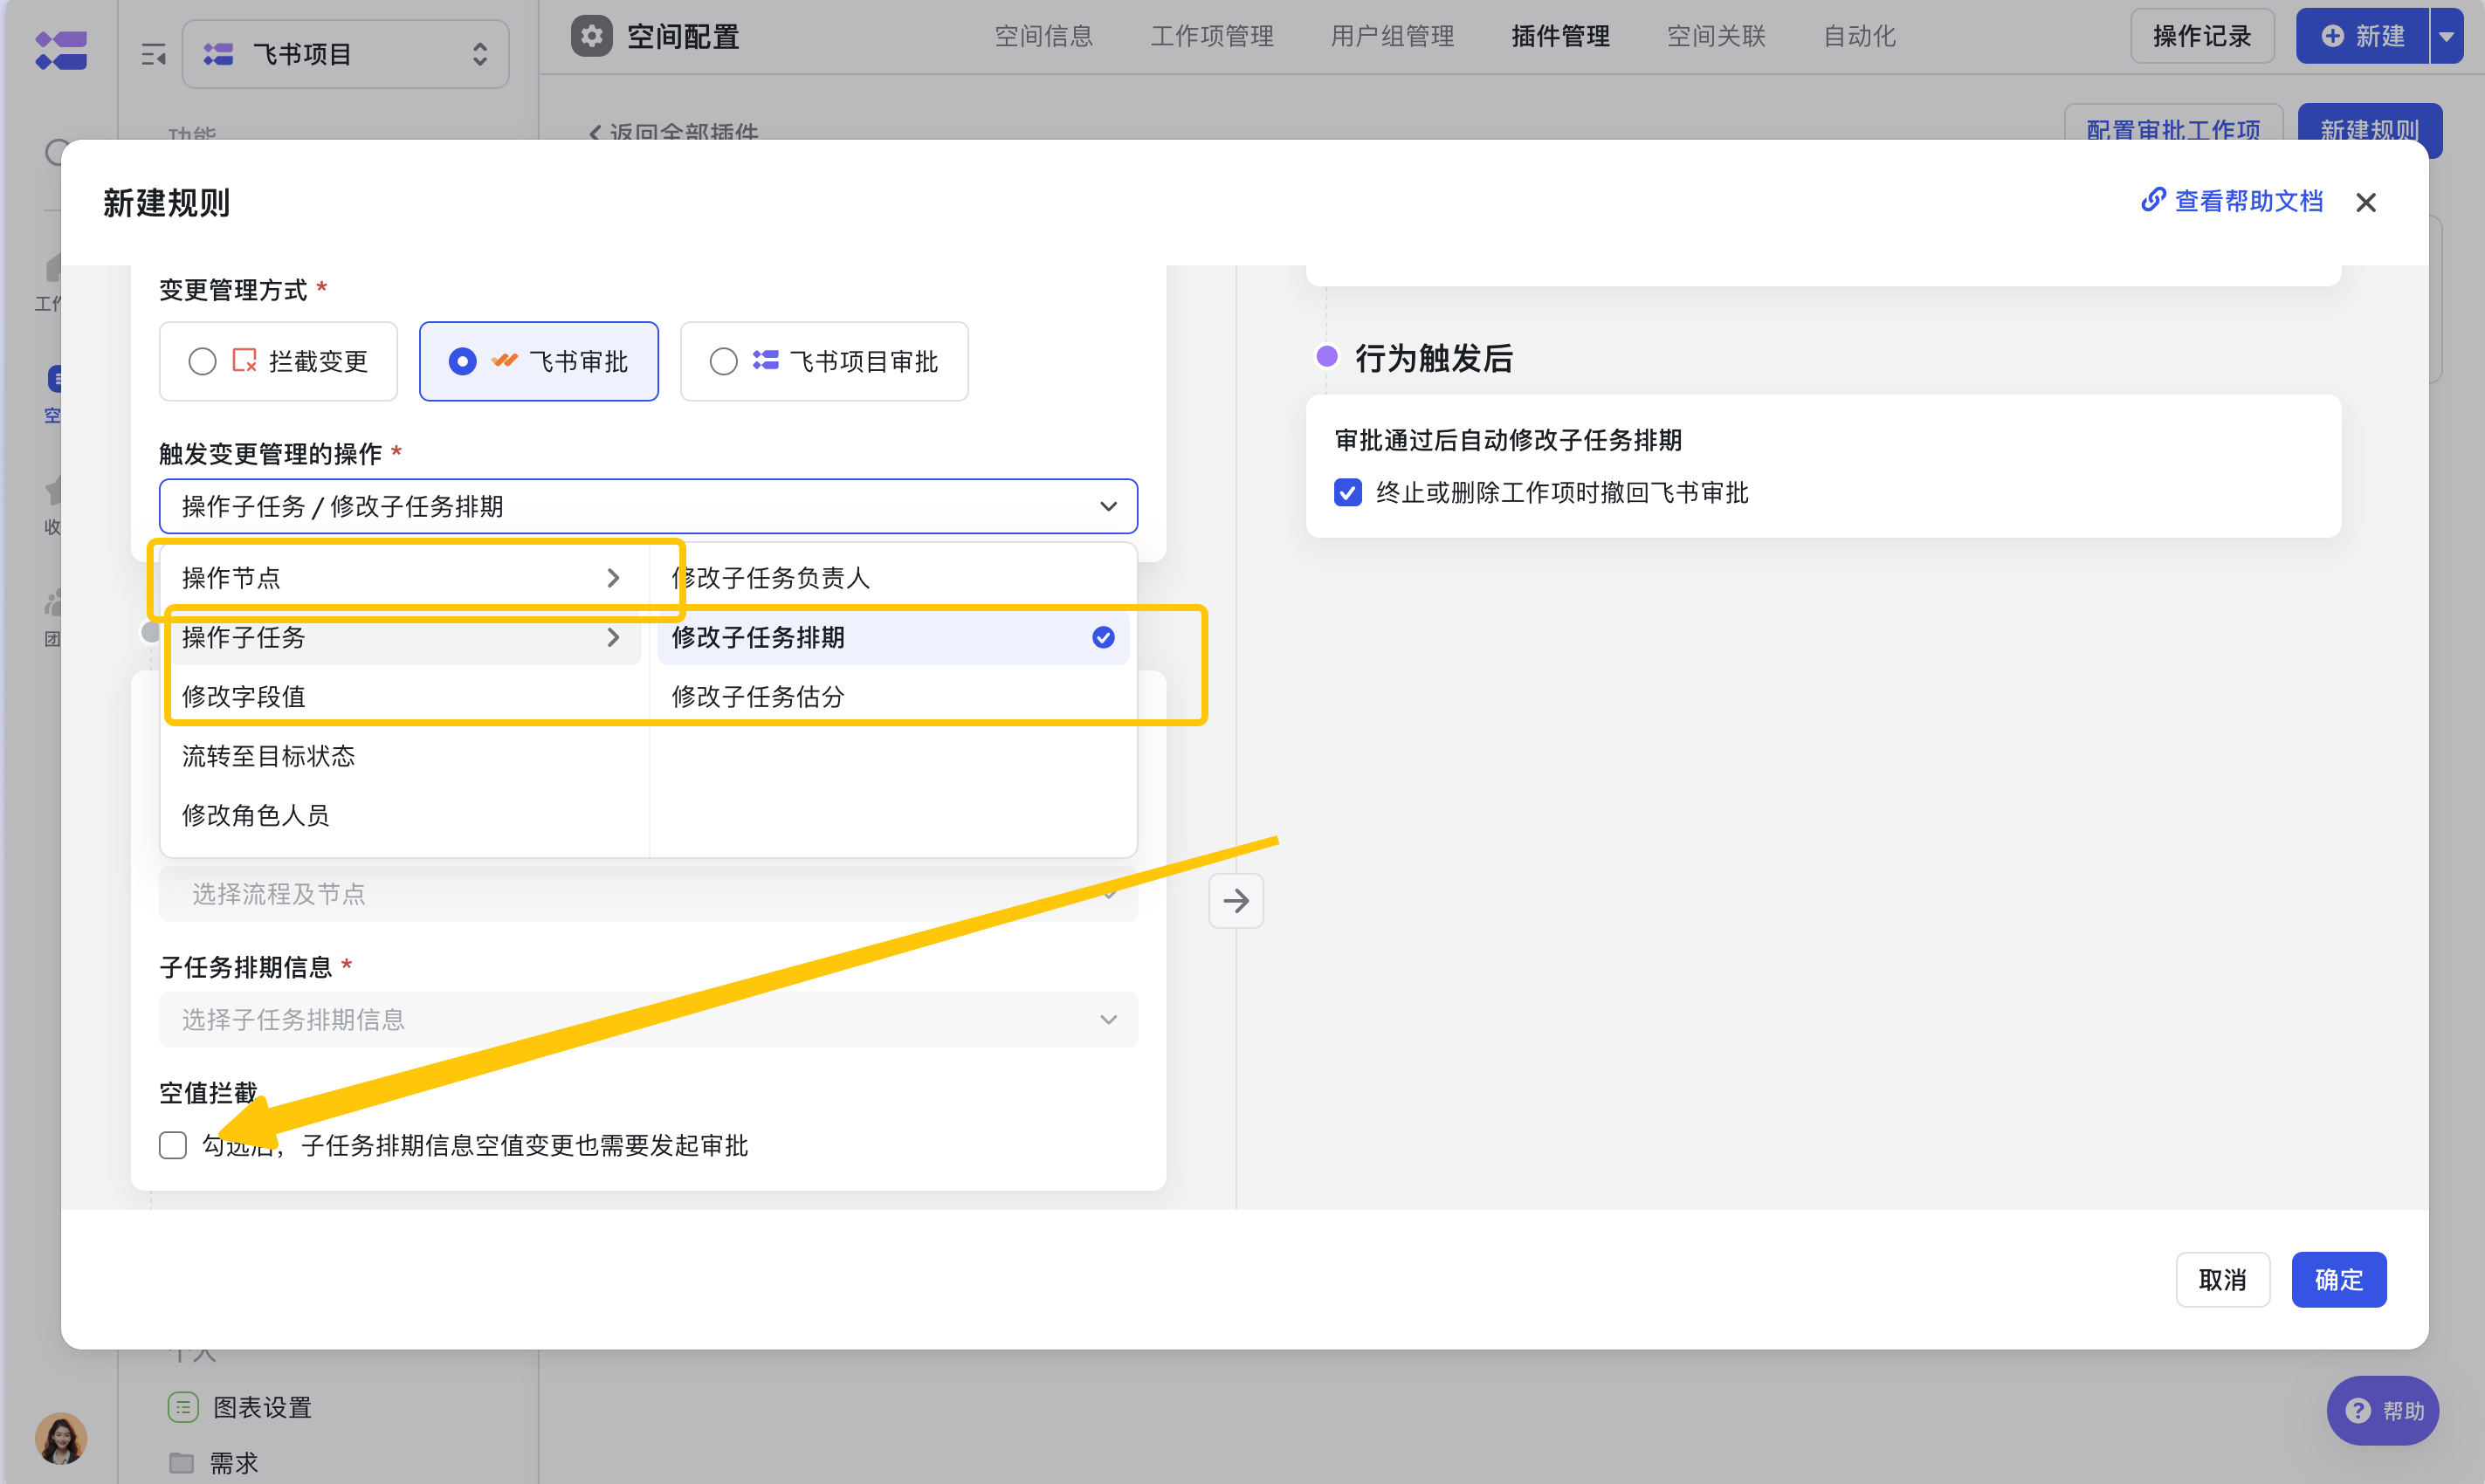
Task: Click the help question-mark icon
Action: click(x=2358, y=1411)
